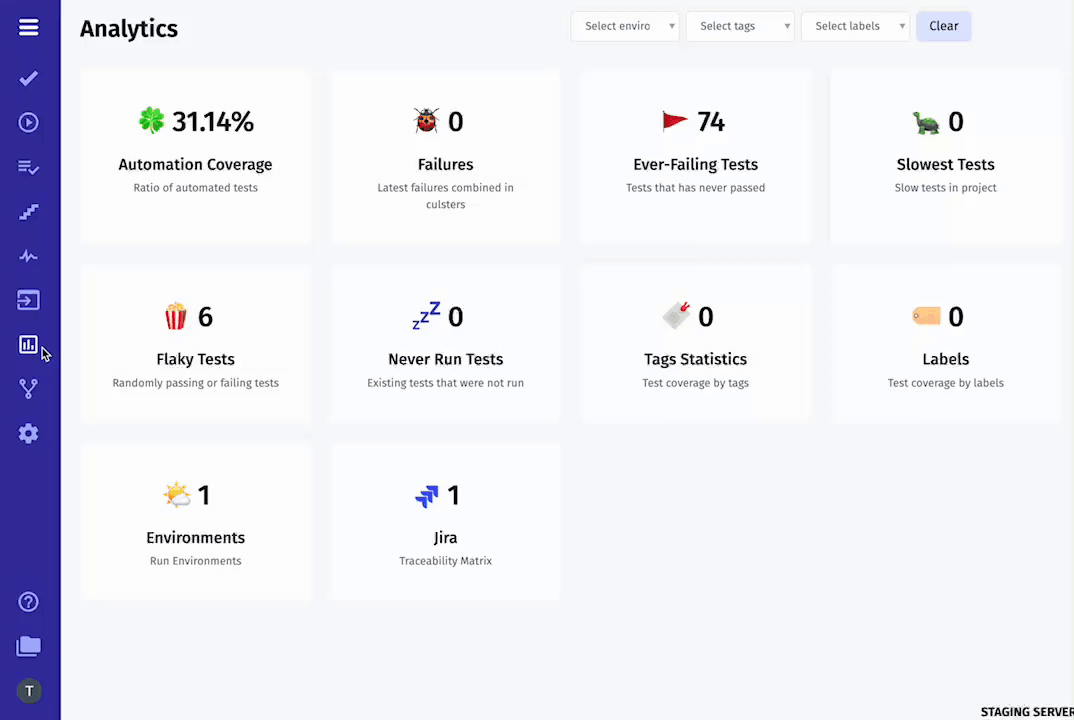Screen dimensions: 1074x720
Task: Click the Jira logo icon
Action: coord(427,495)
